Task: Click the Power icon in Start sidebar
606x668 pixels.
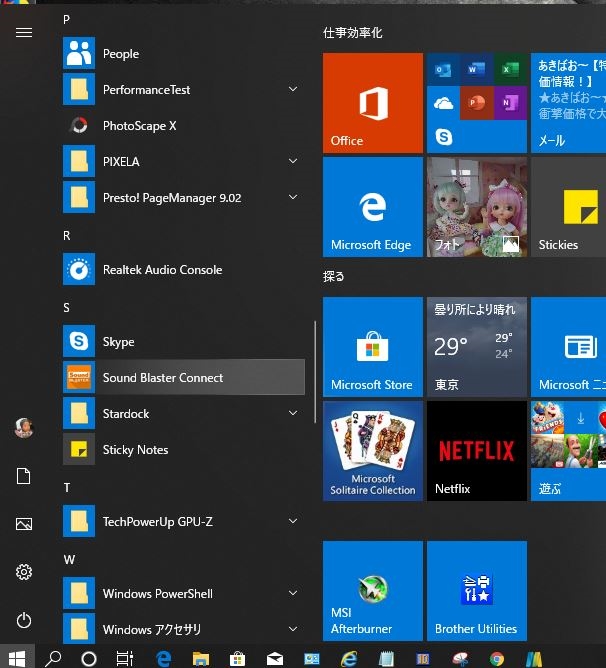Action: (x=24, y=620)
